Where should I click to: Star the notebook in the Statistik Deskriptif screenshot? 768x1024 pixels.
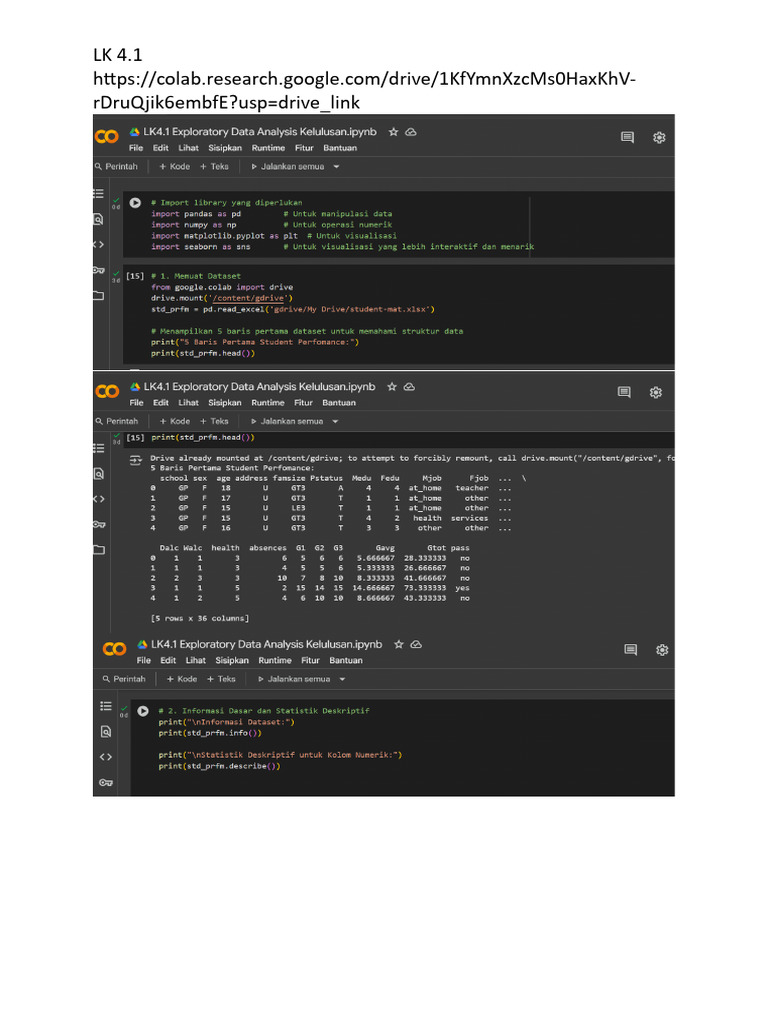398,644
